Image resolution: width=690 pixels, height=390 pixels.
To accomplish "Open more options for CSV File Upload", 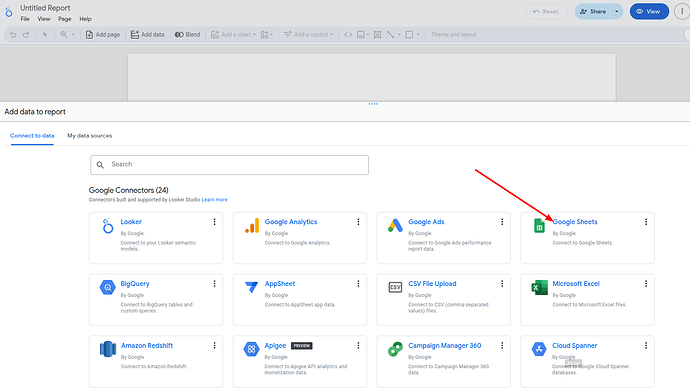I will (502, 284).
